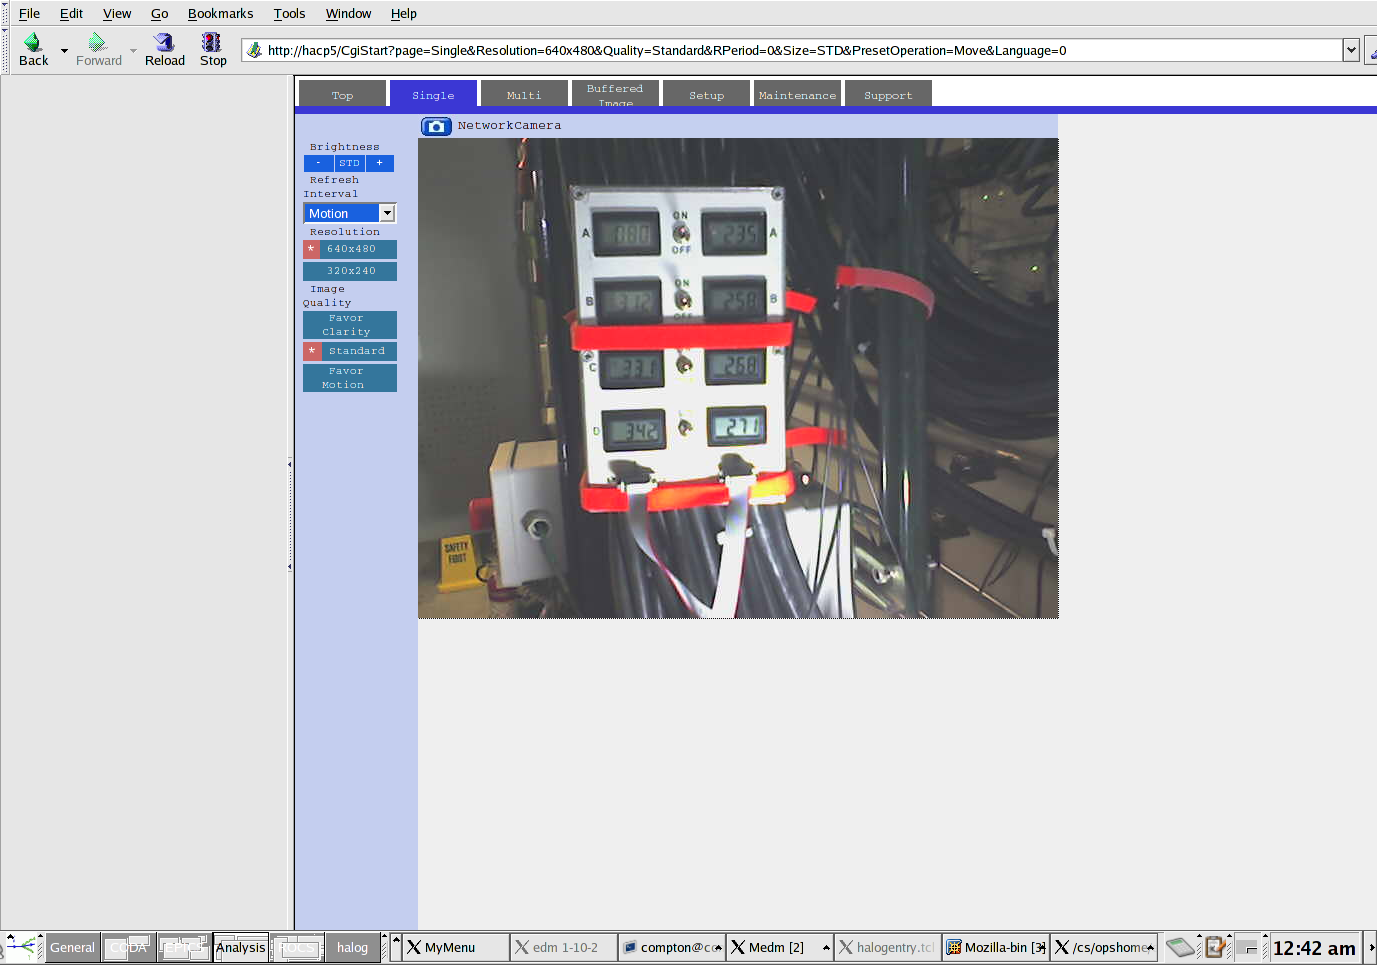
Task: Choose Standard image quality
Action: click(x=350, y=351)
